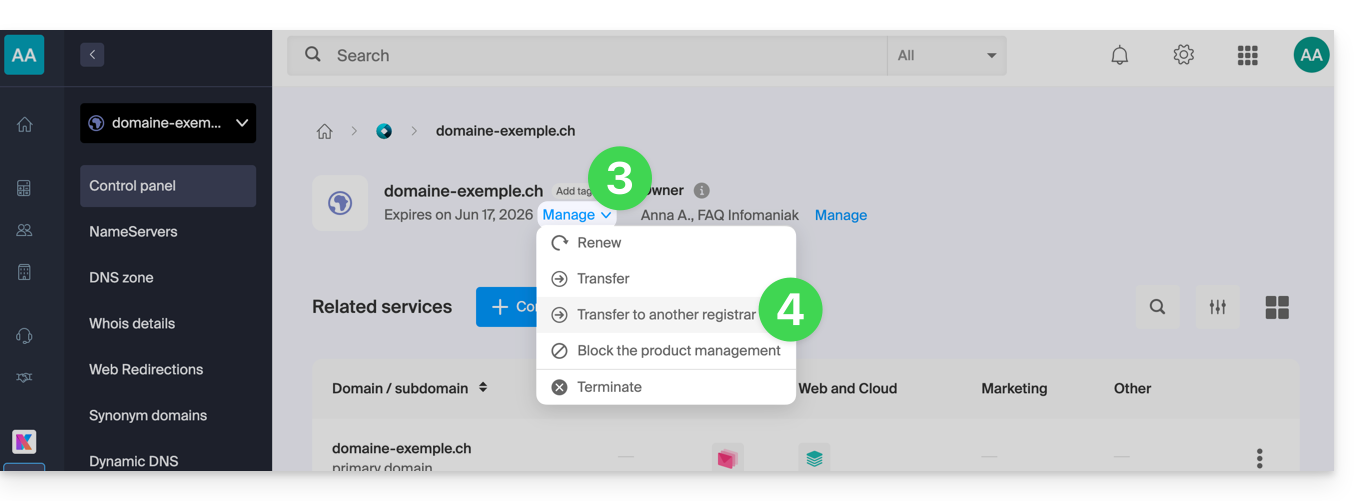
Task: Click the home icon in breadcrumb
Action: (x=324, y=131)
